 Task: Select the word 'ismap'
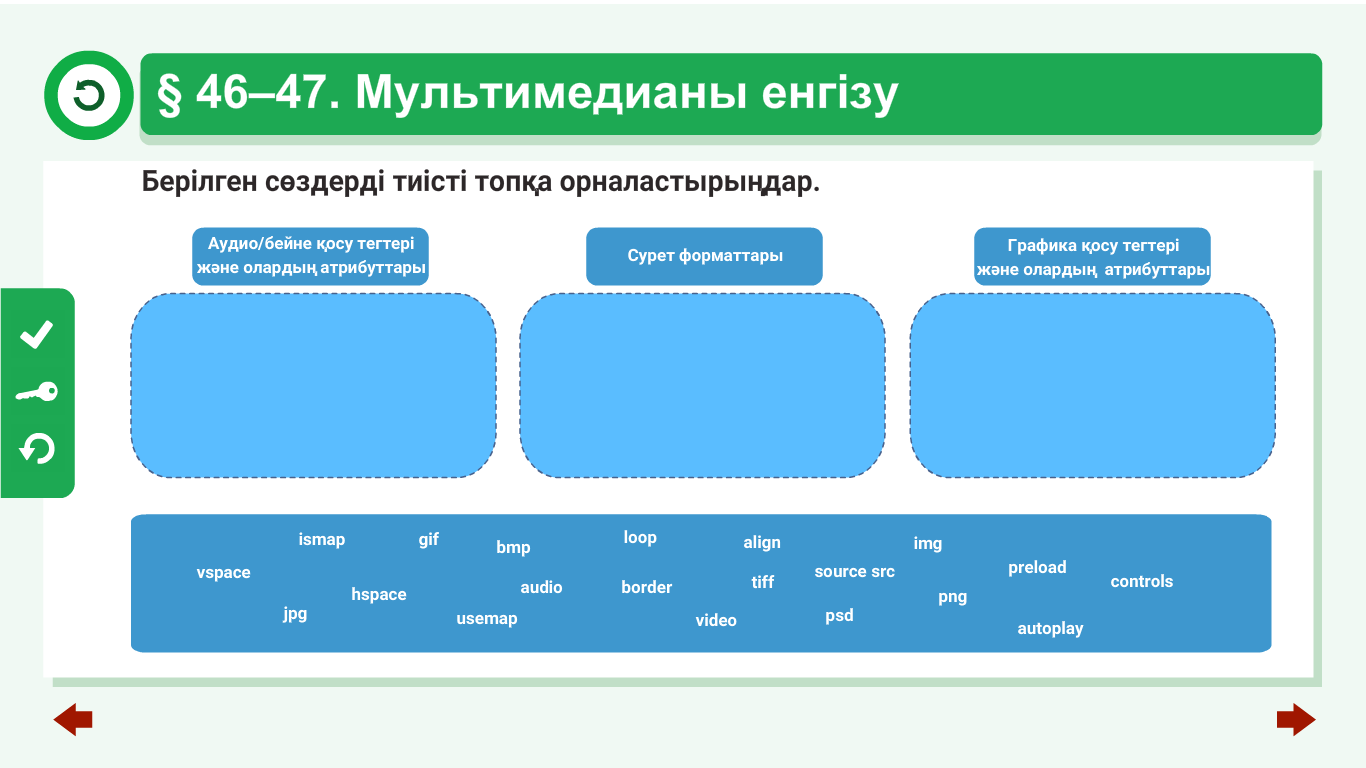click(322, 540)
